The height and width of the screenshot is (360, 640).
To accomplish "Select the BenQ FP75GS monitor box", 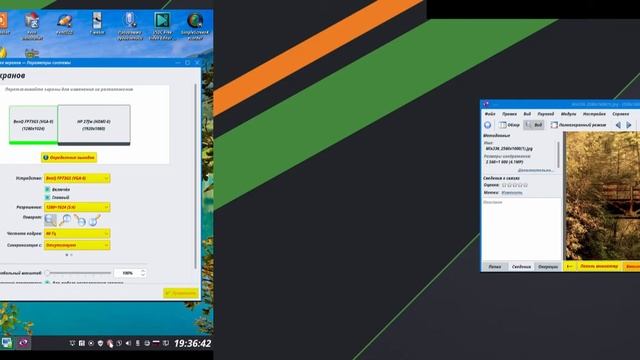I will pos(33,125).
